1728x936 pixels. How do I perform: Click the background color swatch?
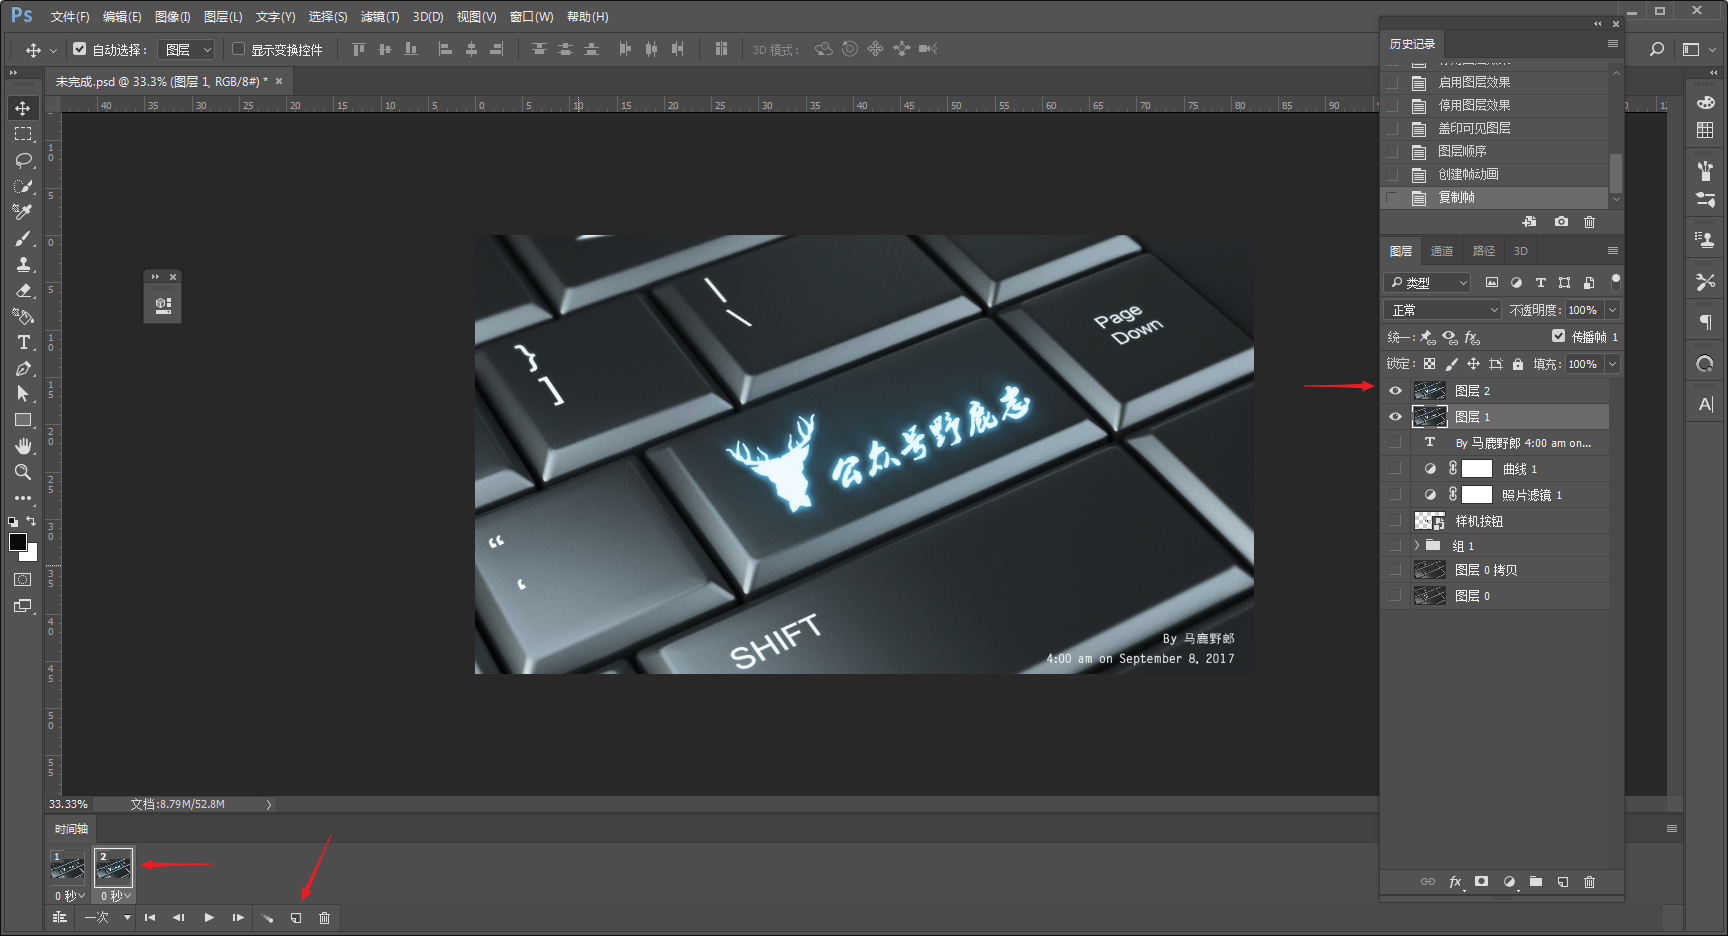pos(30,554)
